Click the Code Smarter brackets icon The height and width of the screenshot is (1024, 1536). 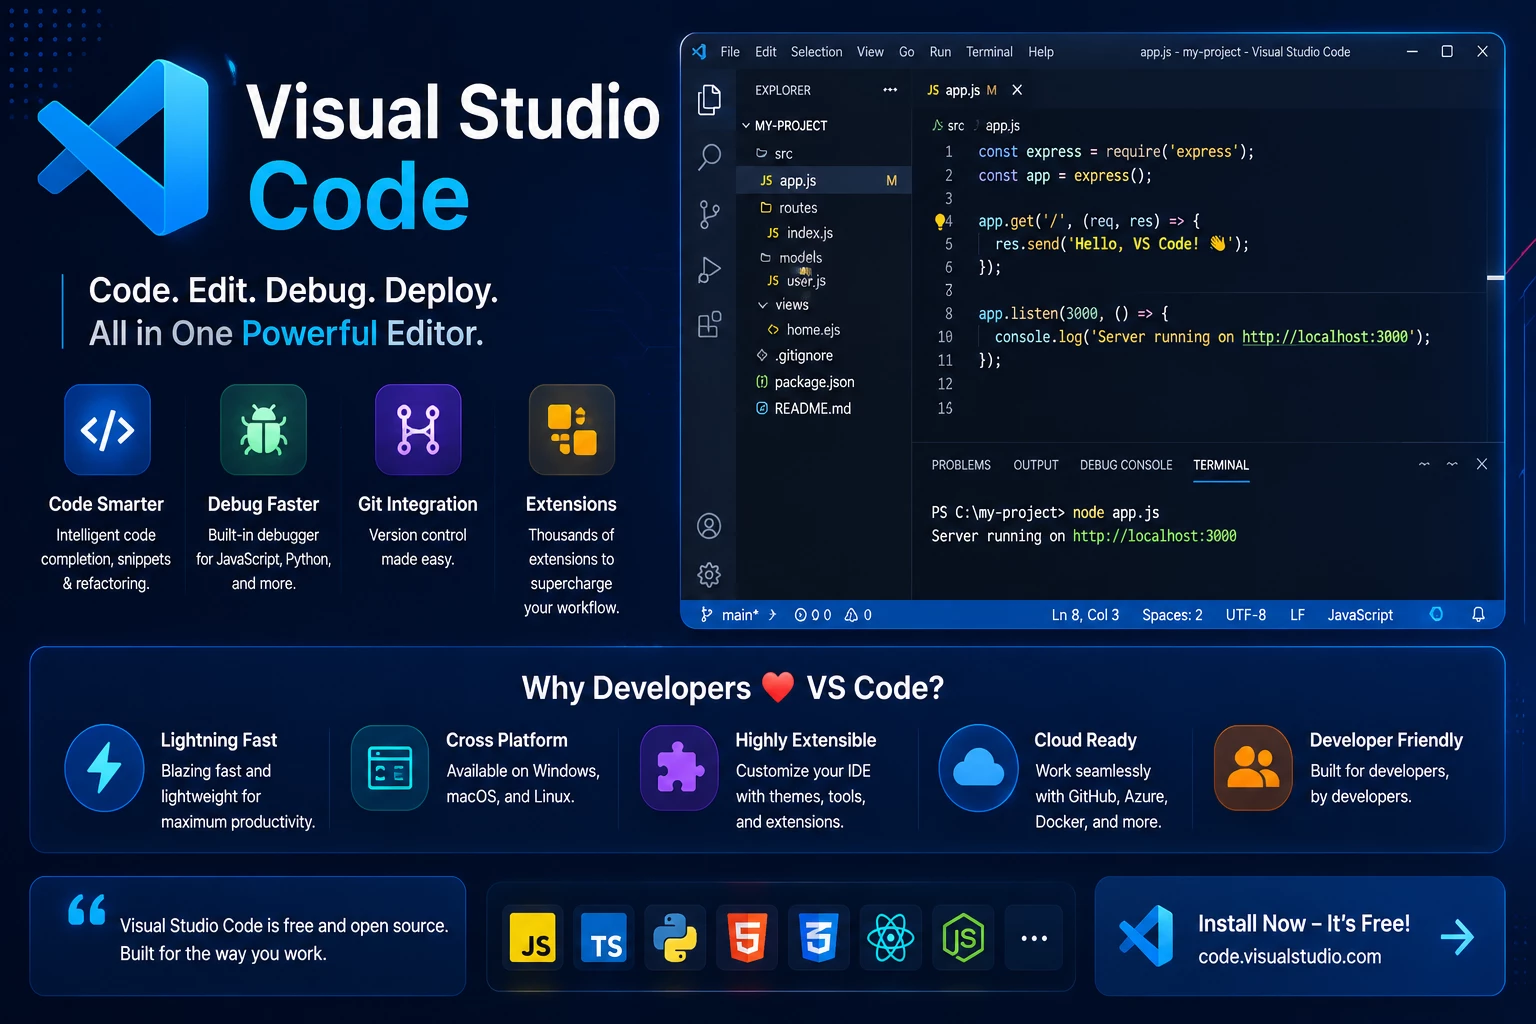(107, 430)
